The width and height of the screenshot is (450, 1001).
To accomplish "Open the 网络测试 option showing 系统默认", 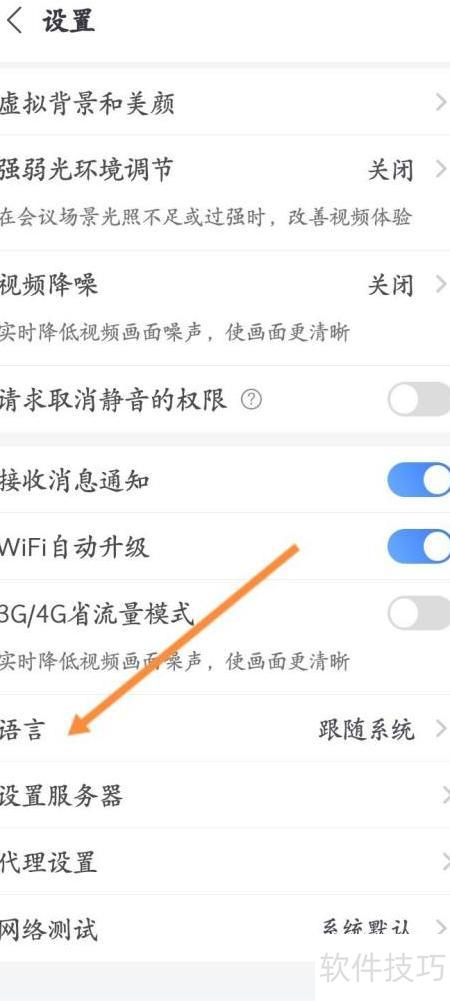I will coord(225,928).
